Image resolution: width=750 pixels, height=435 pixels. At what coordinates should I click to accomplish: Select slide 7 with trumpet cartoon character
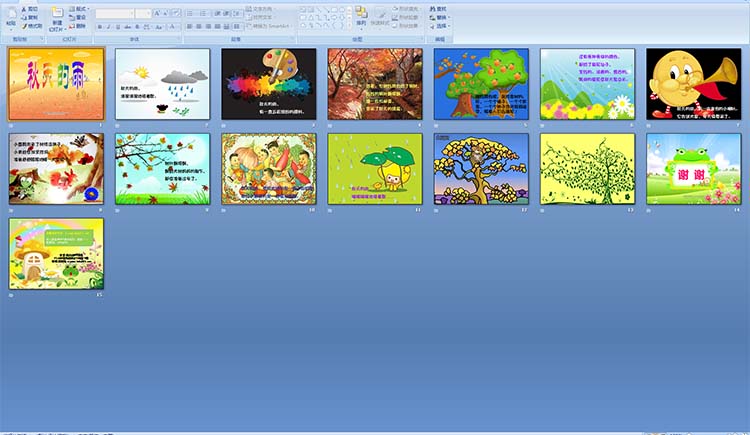(x=694, y=84)
